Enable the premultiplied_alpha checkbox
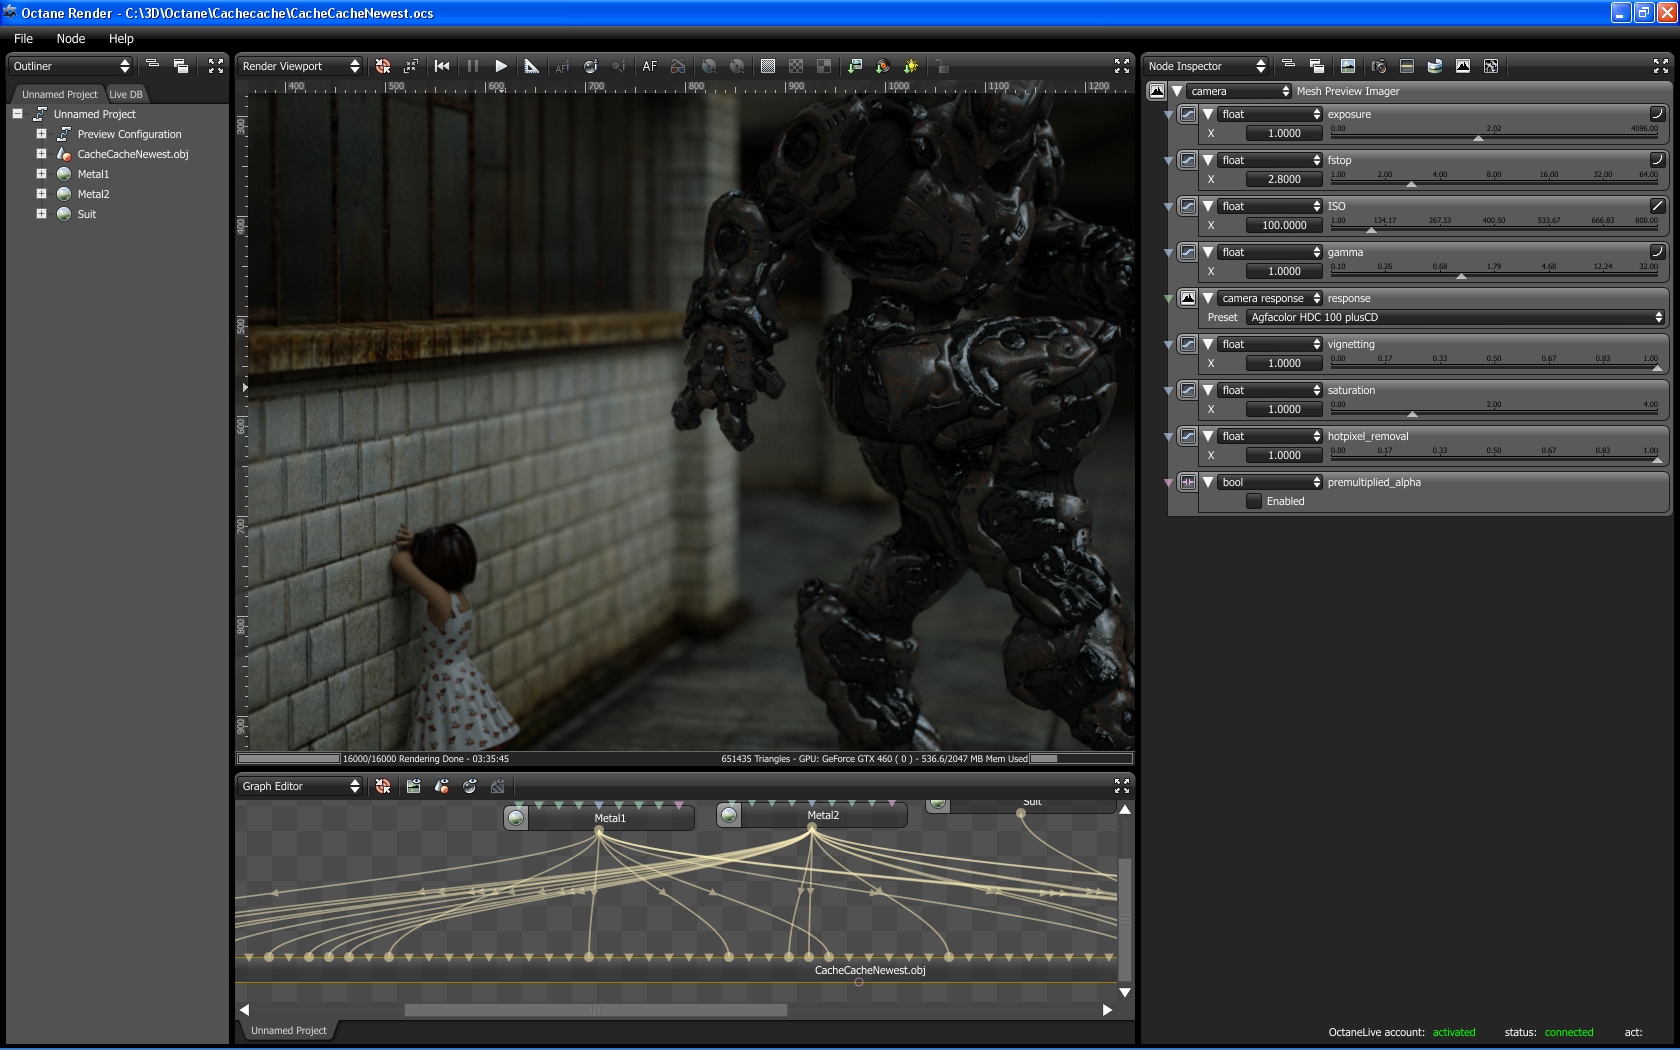 point(1253,501)
